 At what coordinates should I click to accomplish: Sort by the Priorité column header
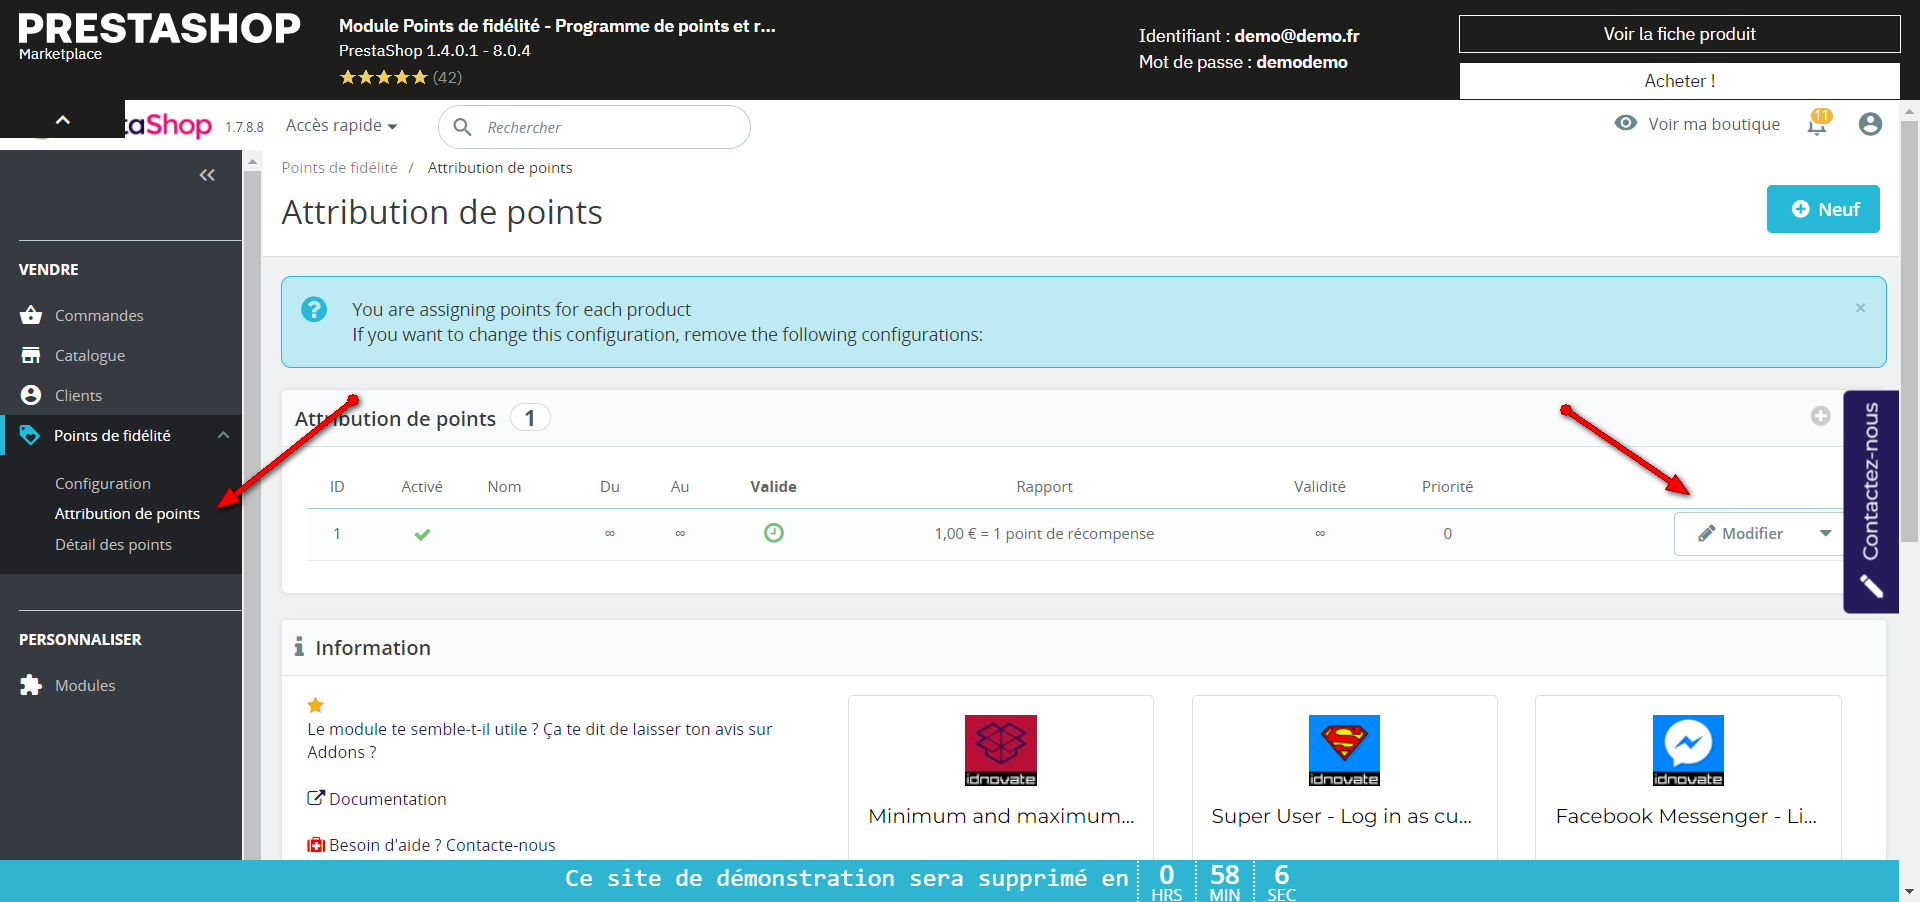pyautogui.click(x=1447, y=487)
